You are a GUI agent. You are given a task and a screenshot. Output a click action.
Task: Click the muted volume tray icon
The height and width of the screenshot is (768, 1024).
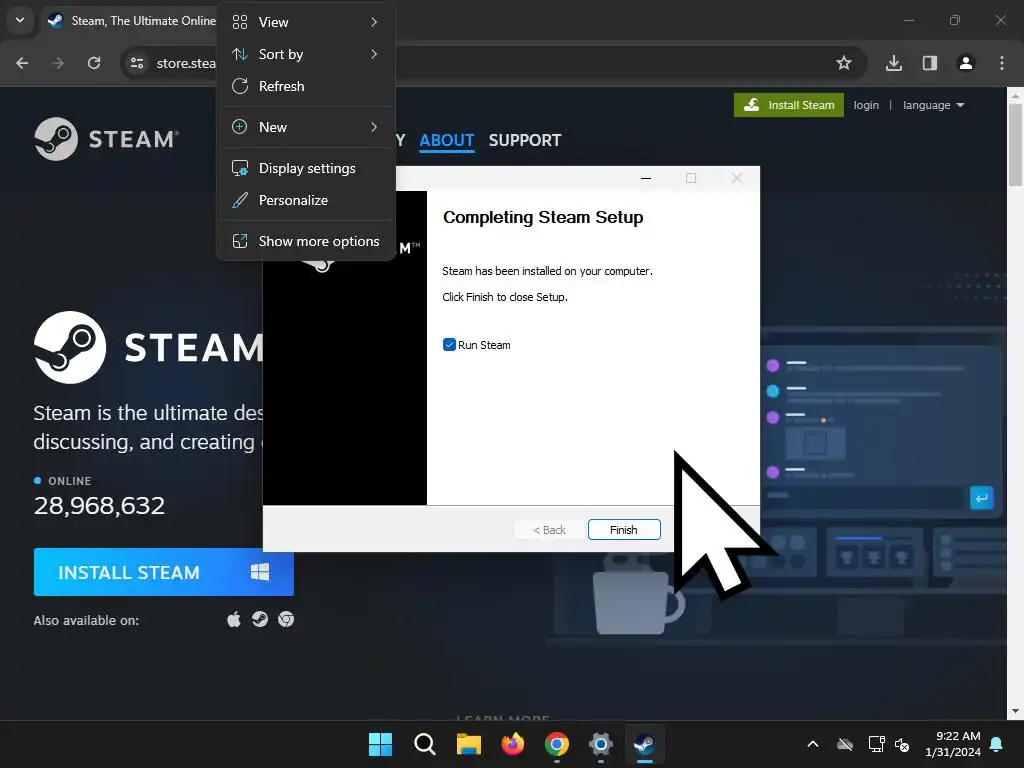[902, 744]
